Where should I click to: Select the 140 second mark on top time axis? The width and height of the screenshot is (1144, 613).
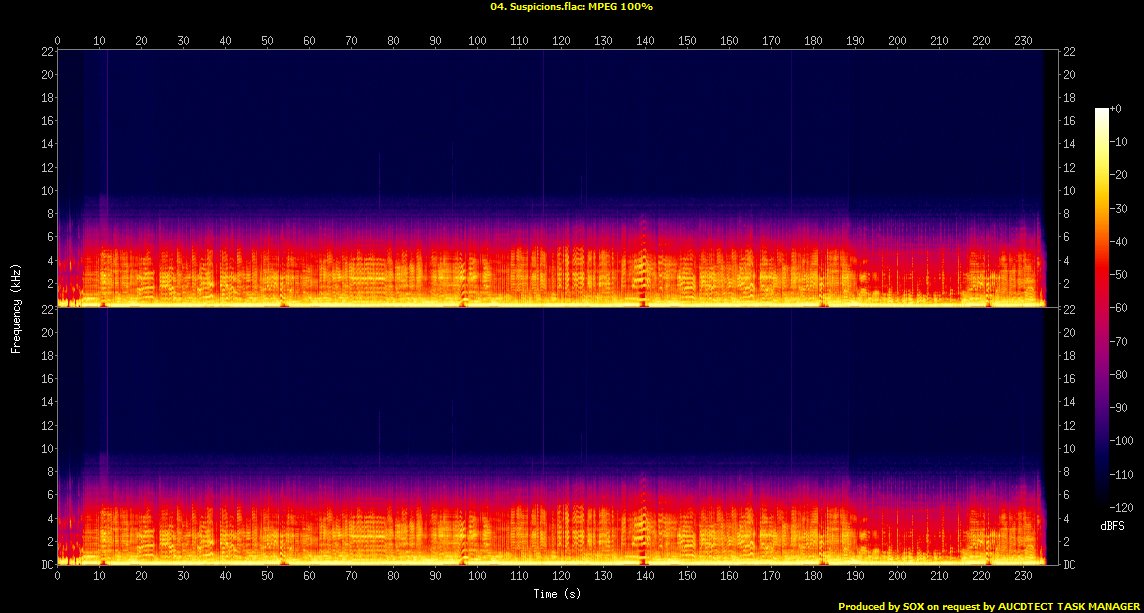tap(645, 40)
